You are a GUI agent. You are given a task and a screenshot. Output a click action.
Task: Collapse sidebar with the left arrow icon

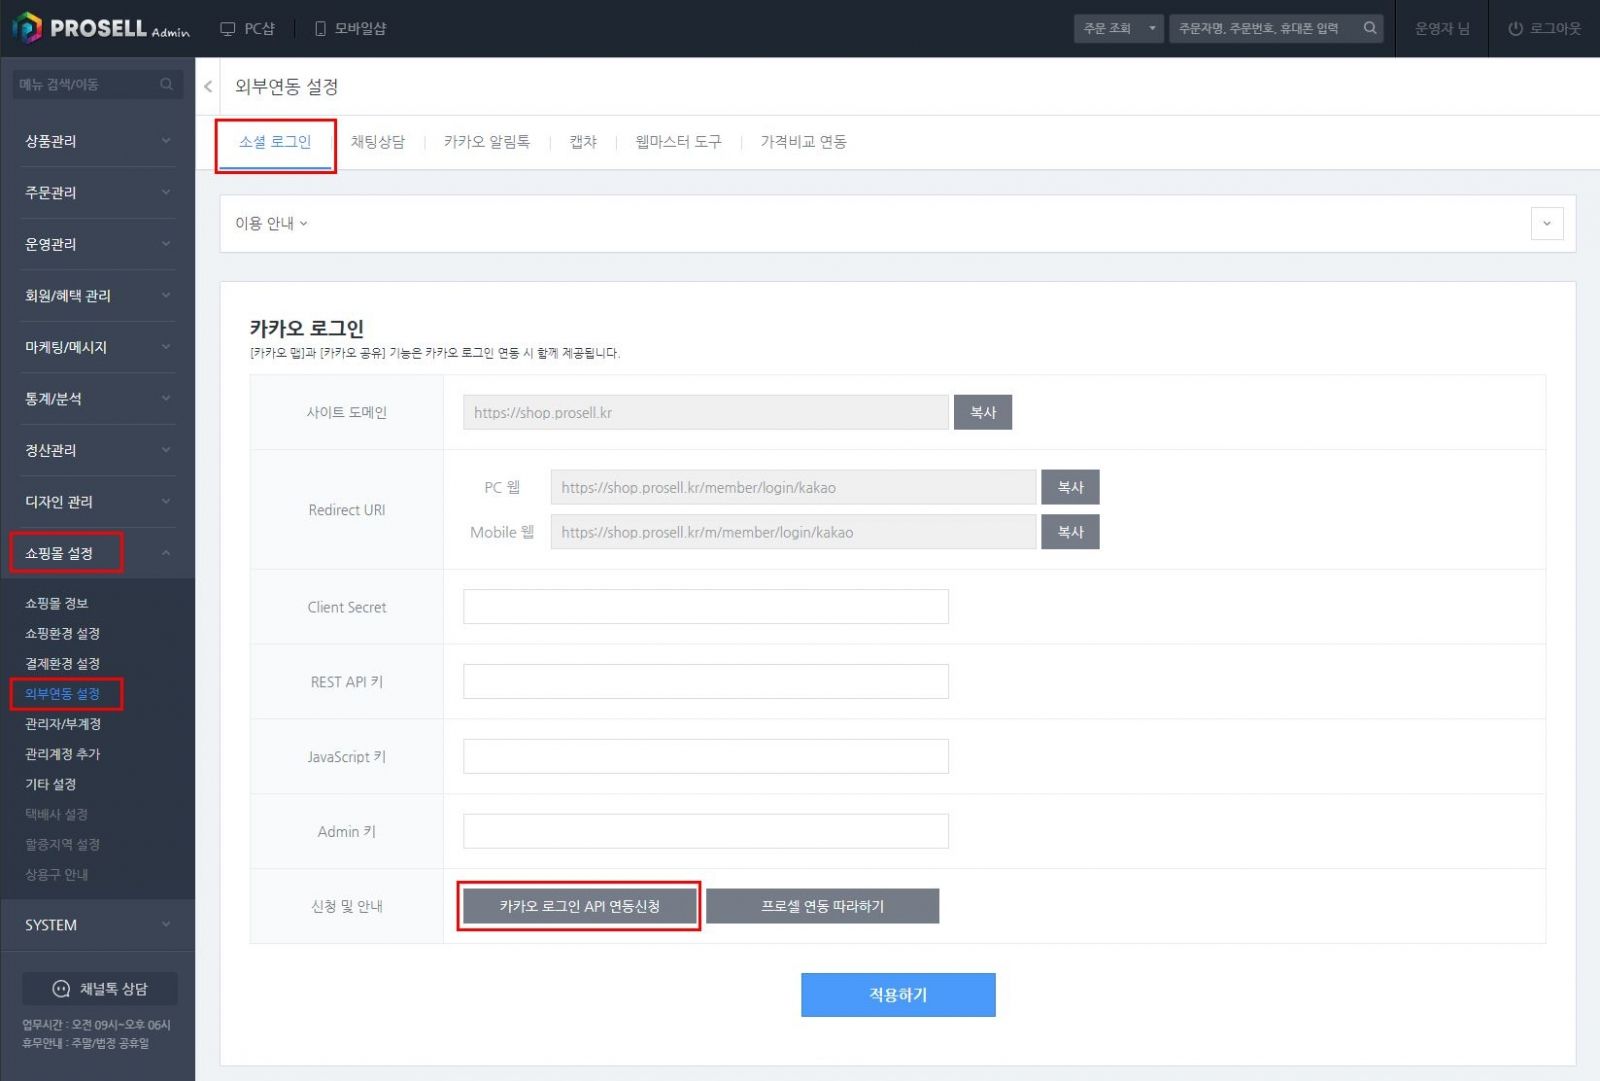(x=208, y=87)
